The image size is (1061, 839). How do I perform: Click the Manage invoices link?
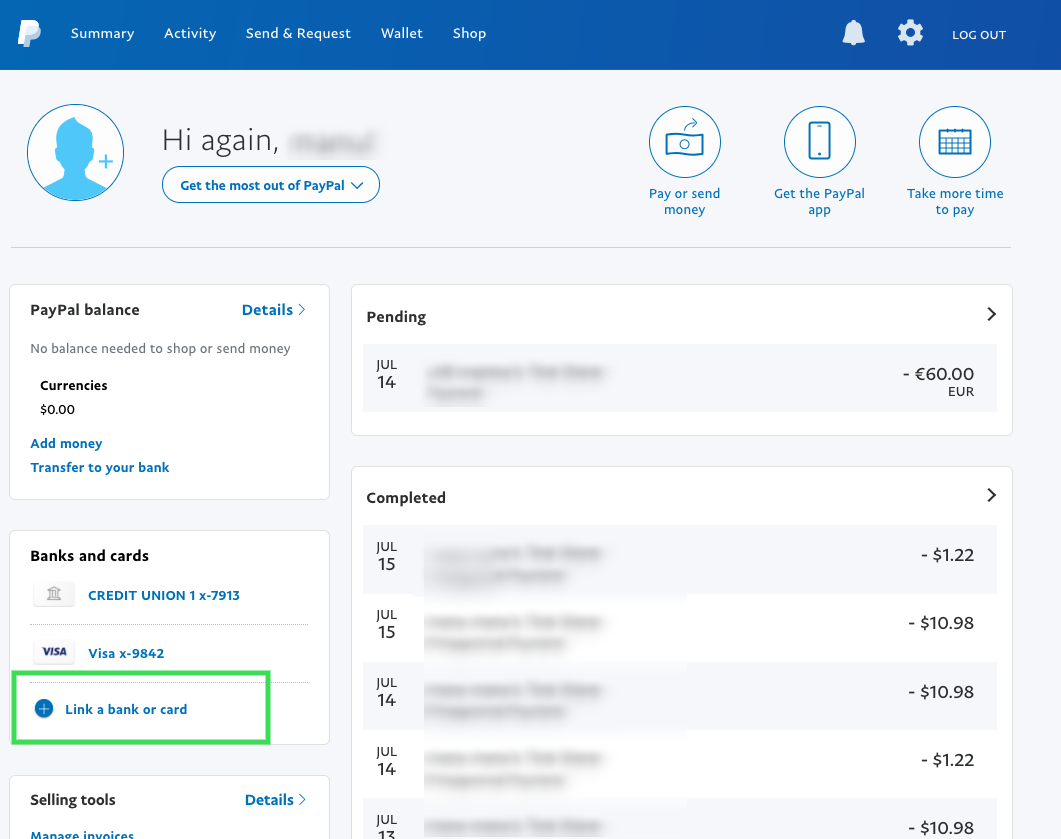(x=83, y=834)
